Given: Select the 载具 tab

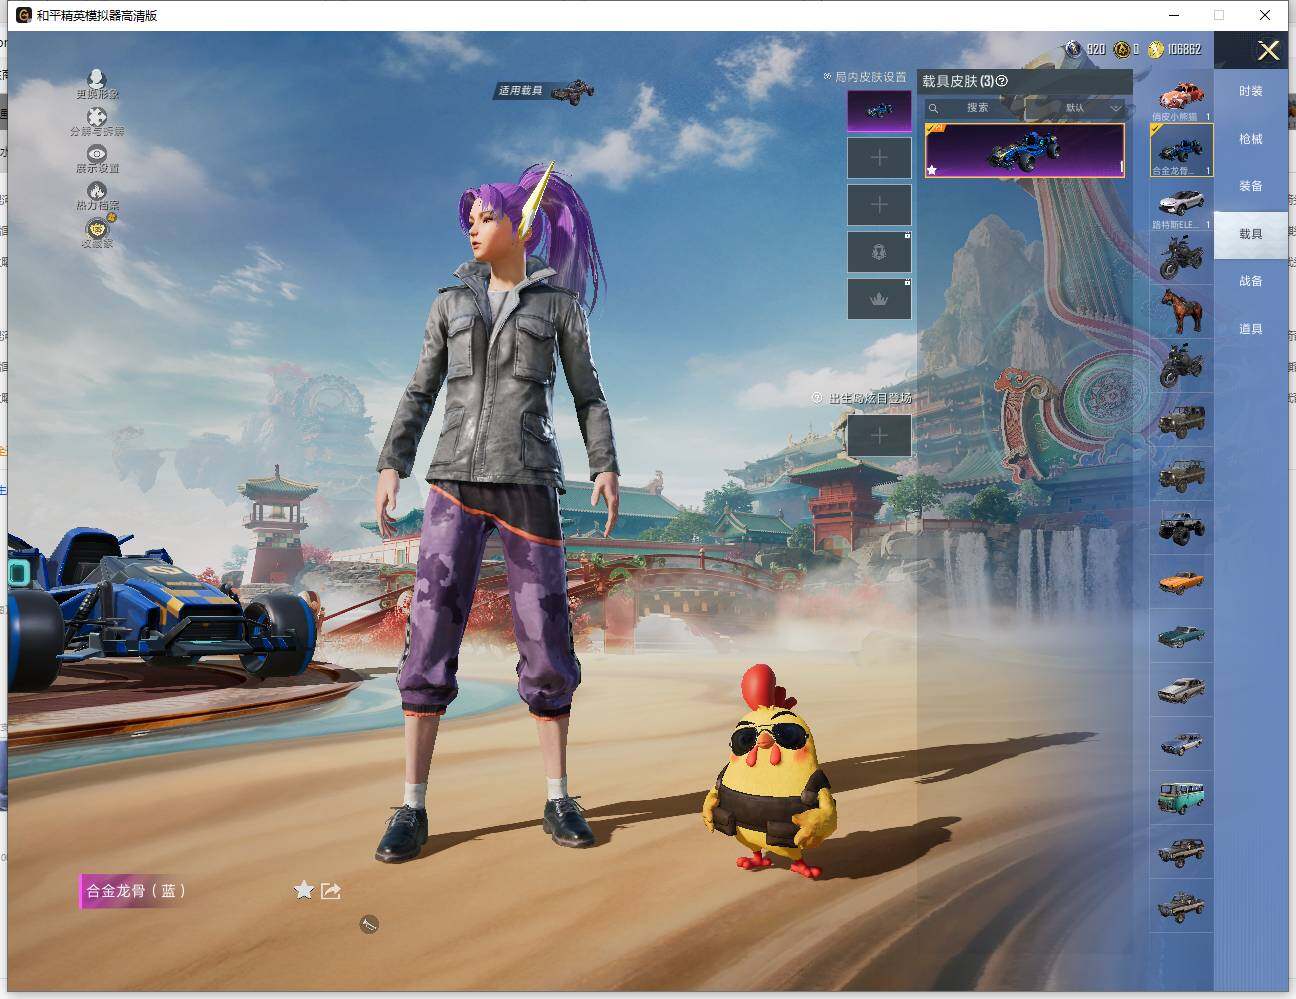Looking at the screenshot, I should [1250, 234].
